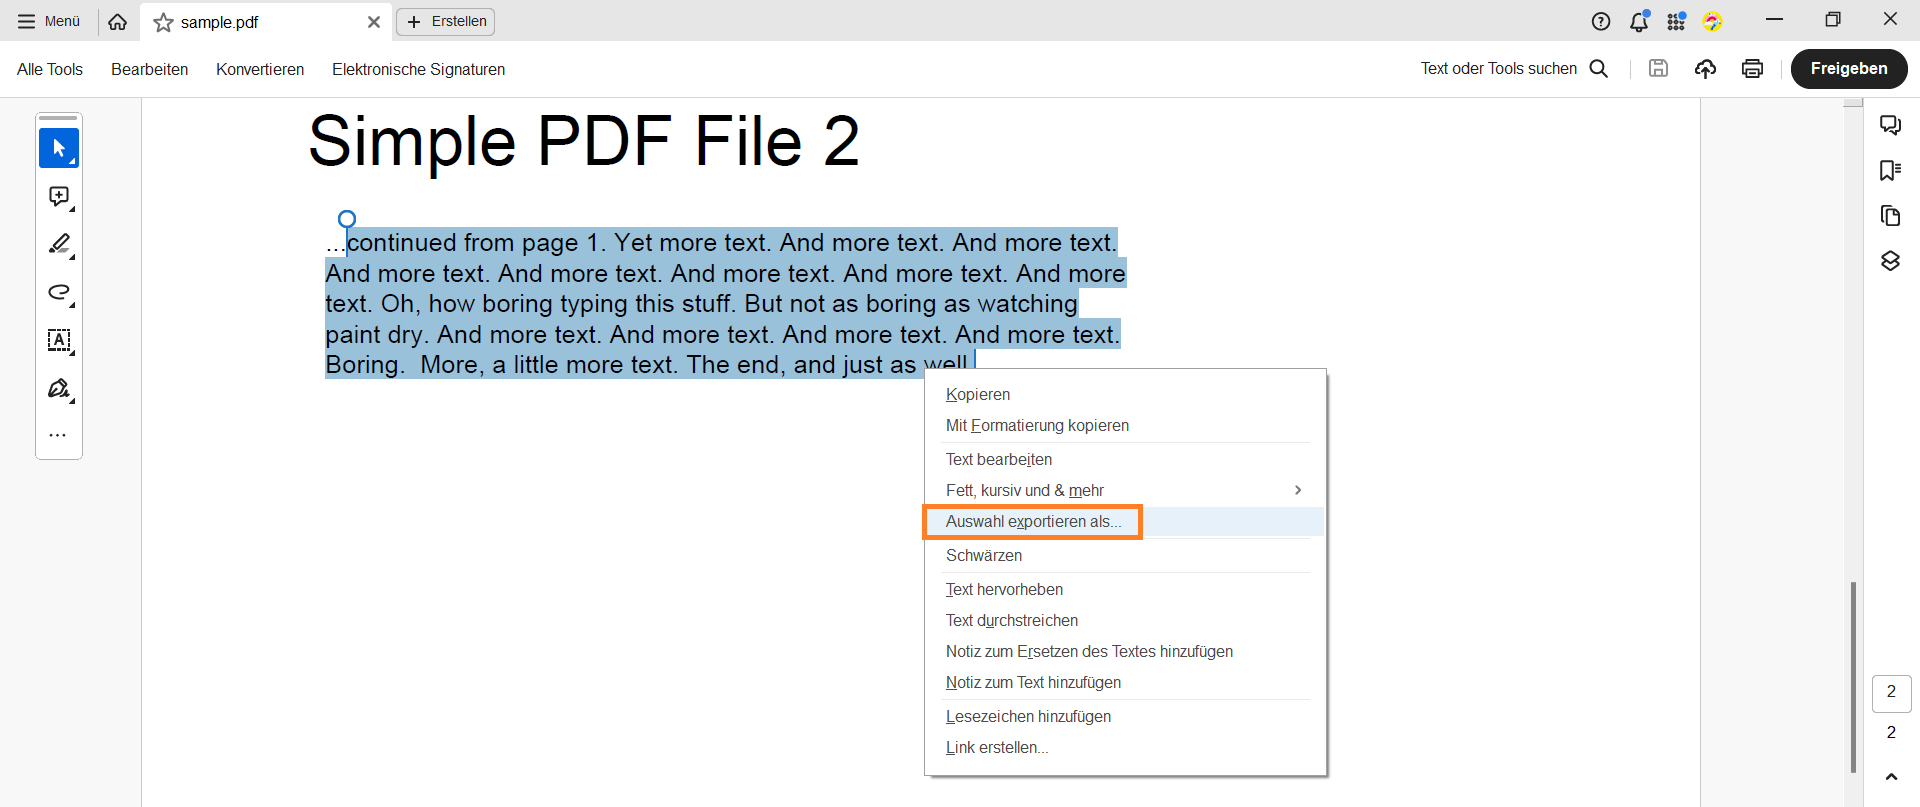Click the current page number field
The image size is (1920, 807).
coord(1890,692)
